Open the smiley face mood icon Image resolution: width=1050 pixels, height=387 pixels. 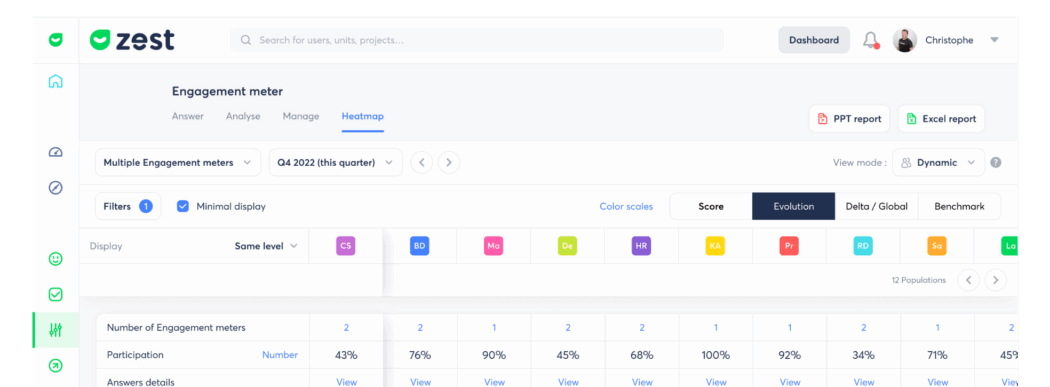pyautogui.click(x=56, y=258)
